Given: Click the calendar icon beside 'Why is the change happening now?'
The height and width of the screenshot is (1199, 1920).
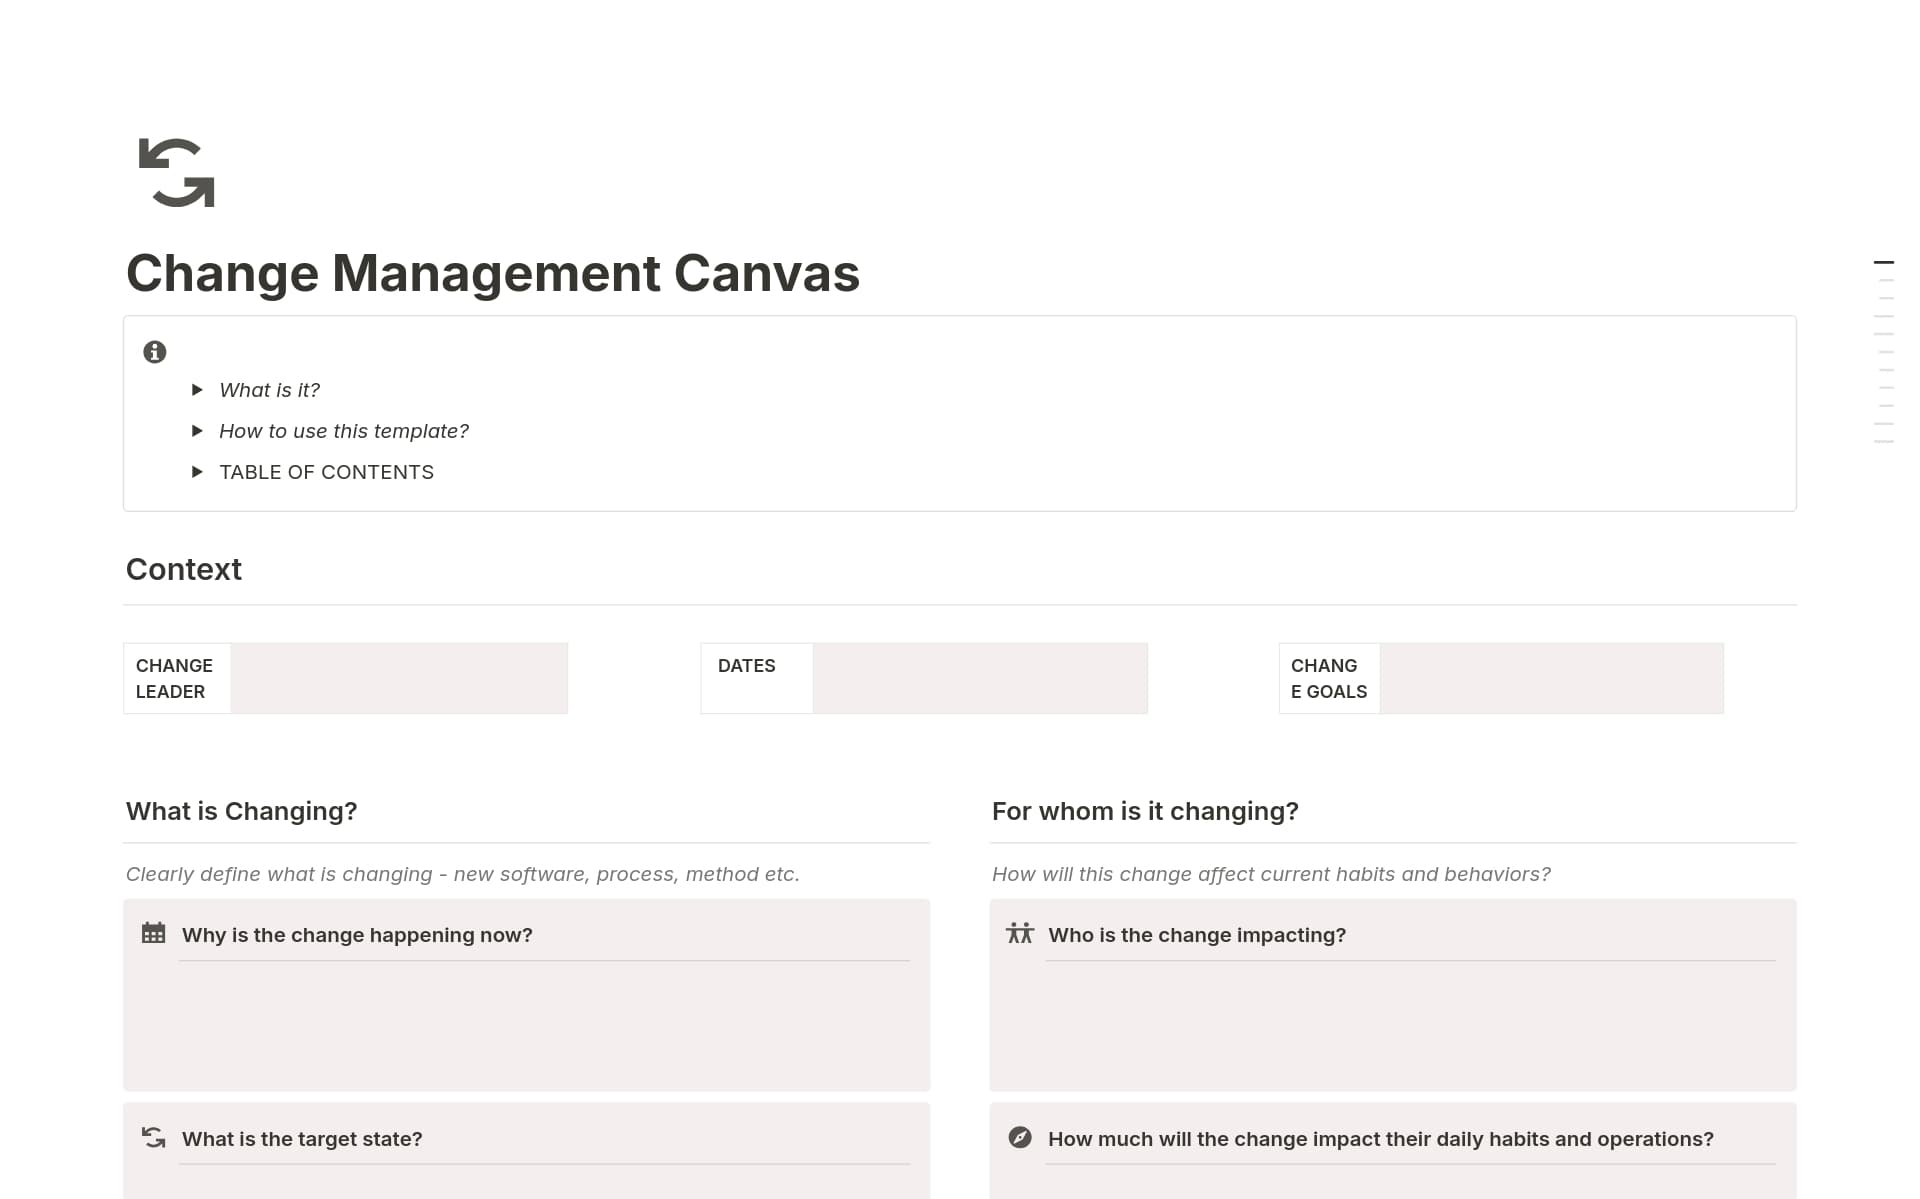Looking at the screenshot, I should point(152,933).
